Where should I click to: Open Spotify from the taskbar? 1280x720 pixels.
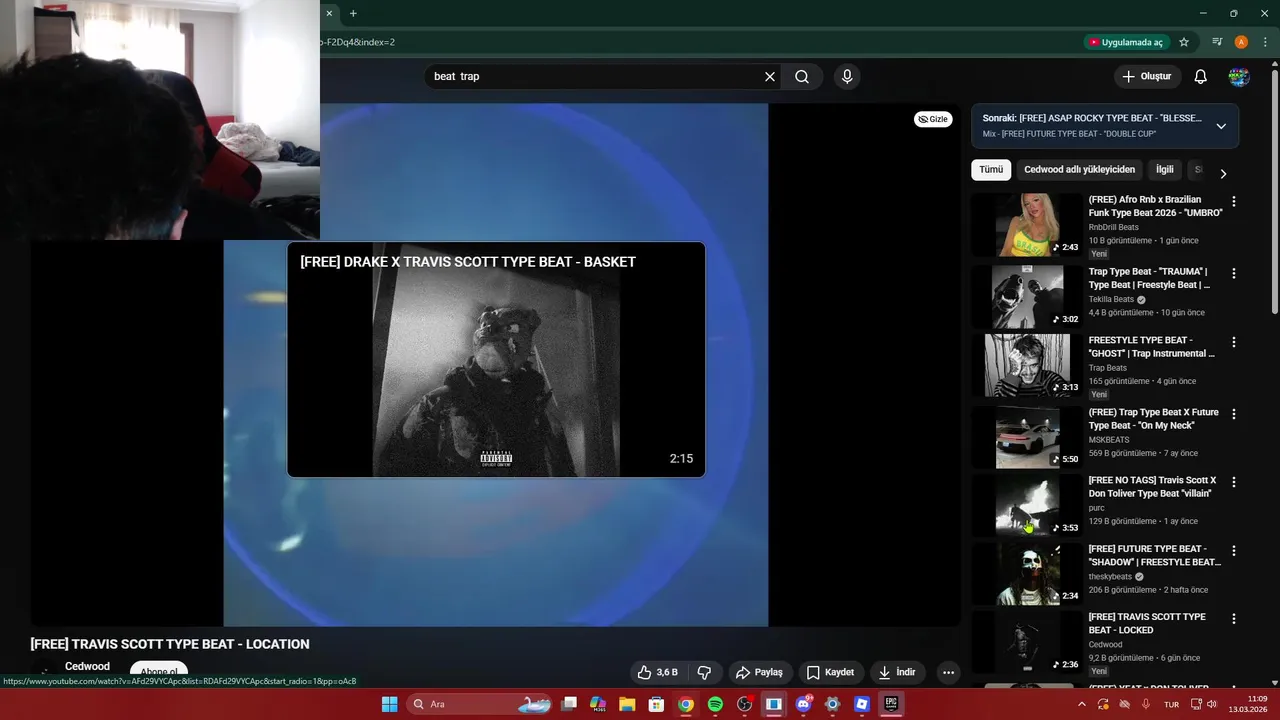[715, 704]
